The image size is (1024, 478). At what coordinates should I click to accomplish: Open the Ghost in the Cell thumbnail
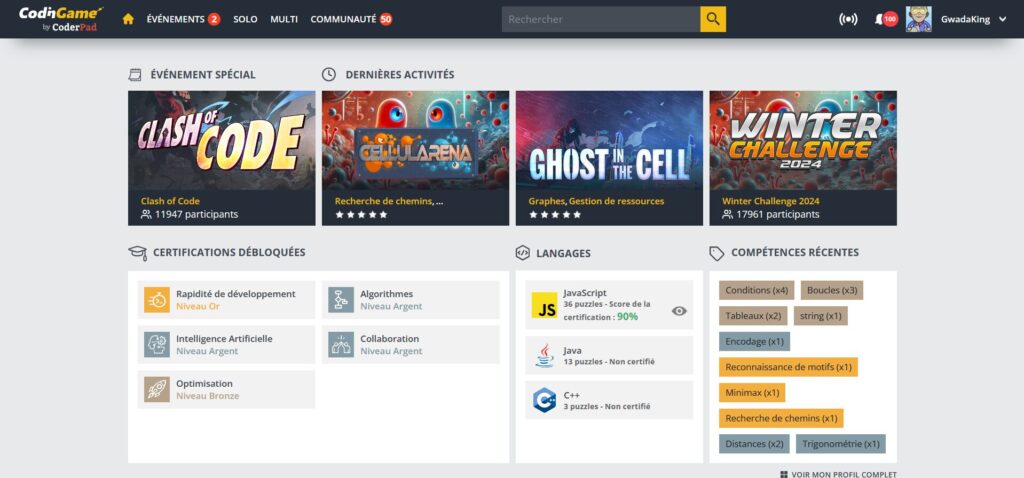click(609, 140)
